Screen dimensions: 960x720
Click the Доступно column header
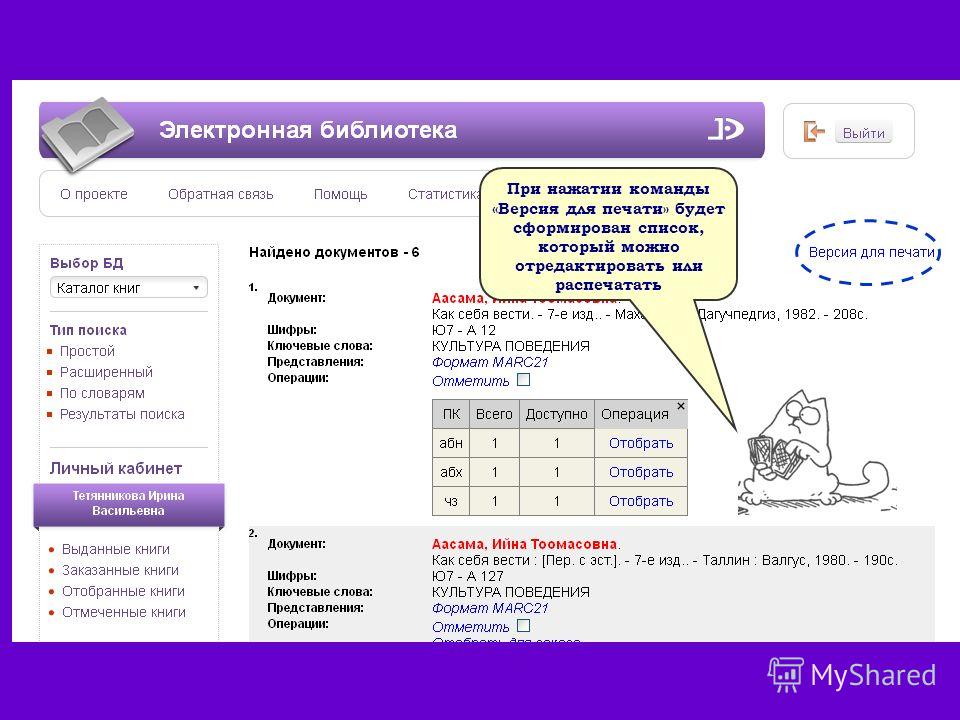point(557,414)
